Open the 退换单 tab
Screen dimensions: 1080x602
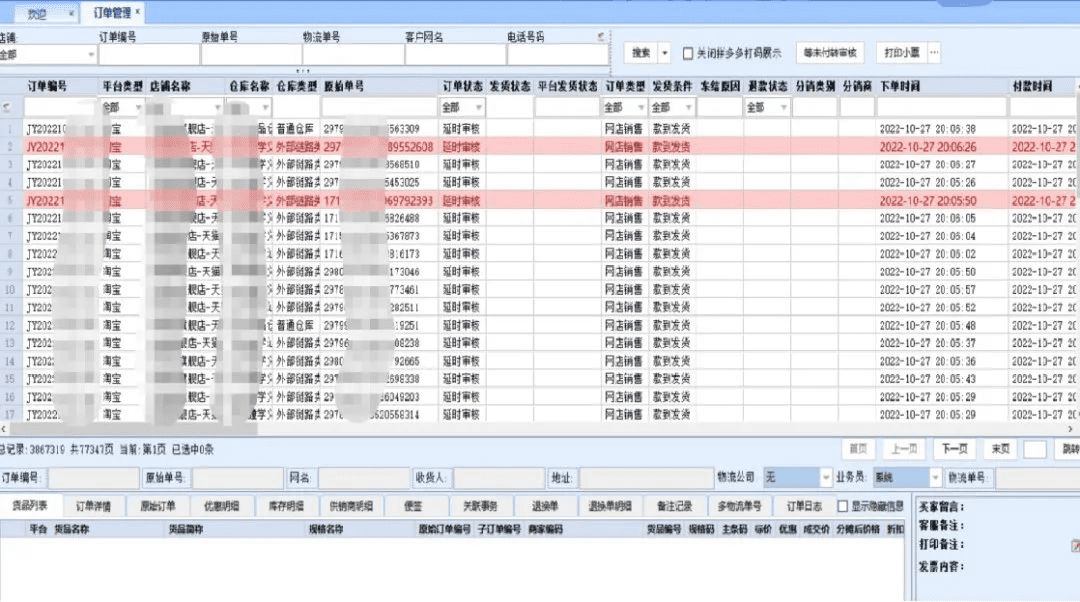point(545,506)
